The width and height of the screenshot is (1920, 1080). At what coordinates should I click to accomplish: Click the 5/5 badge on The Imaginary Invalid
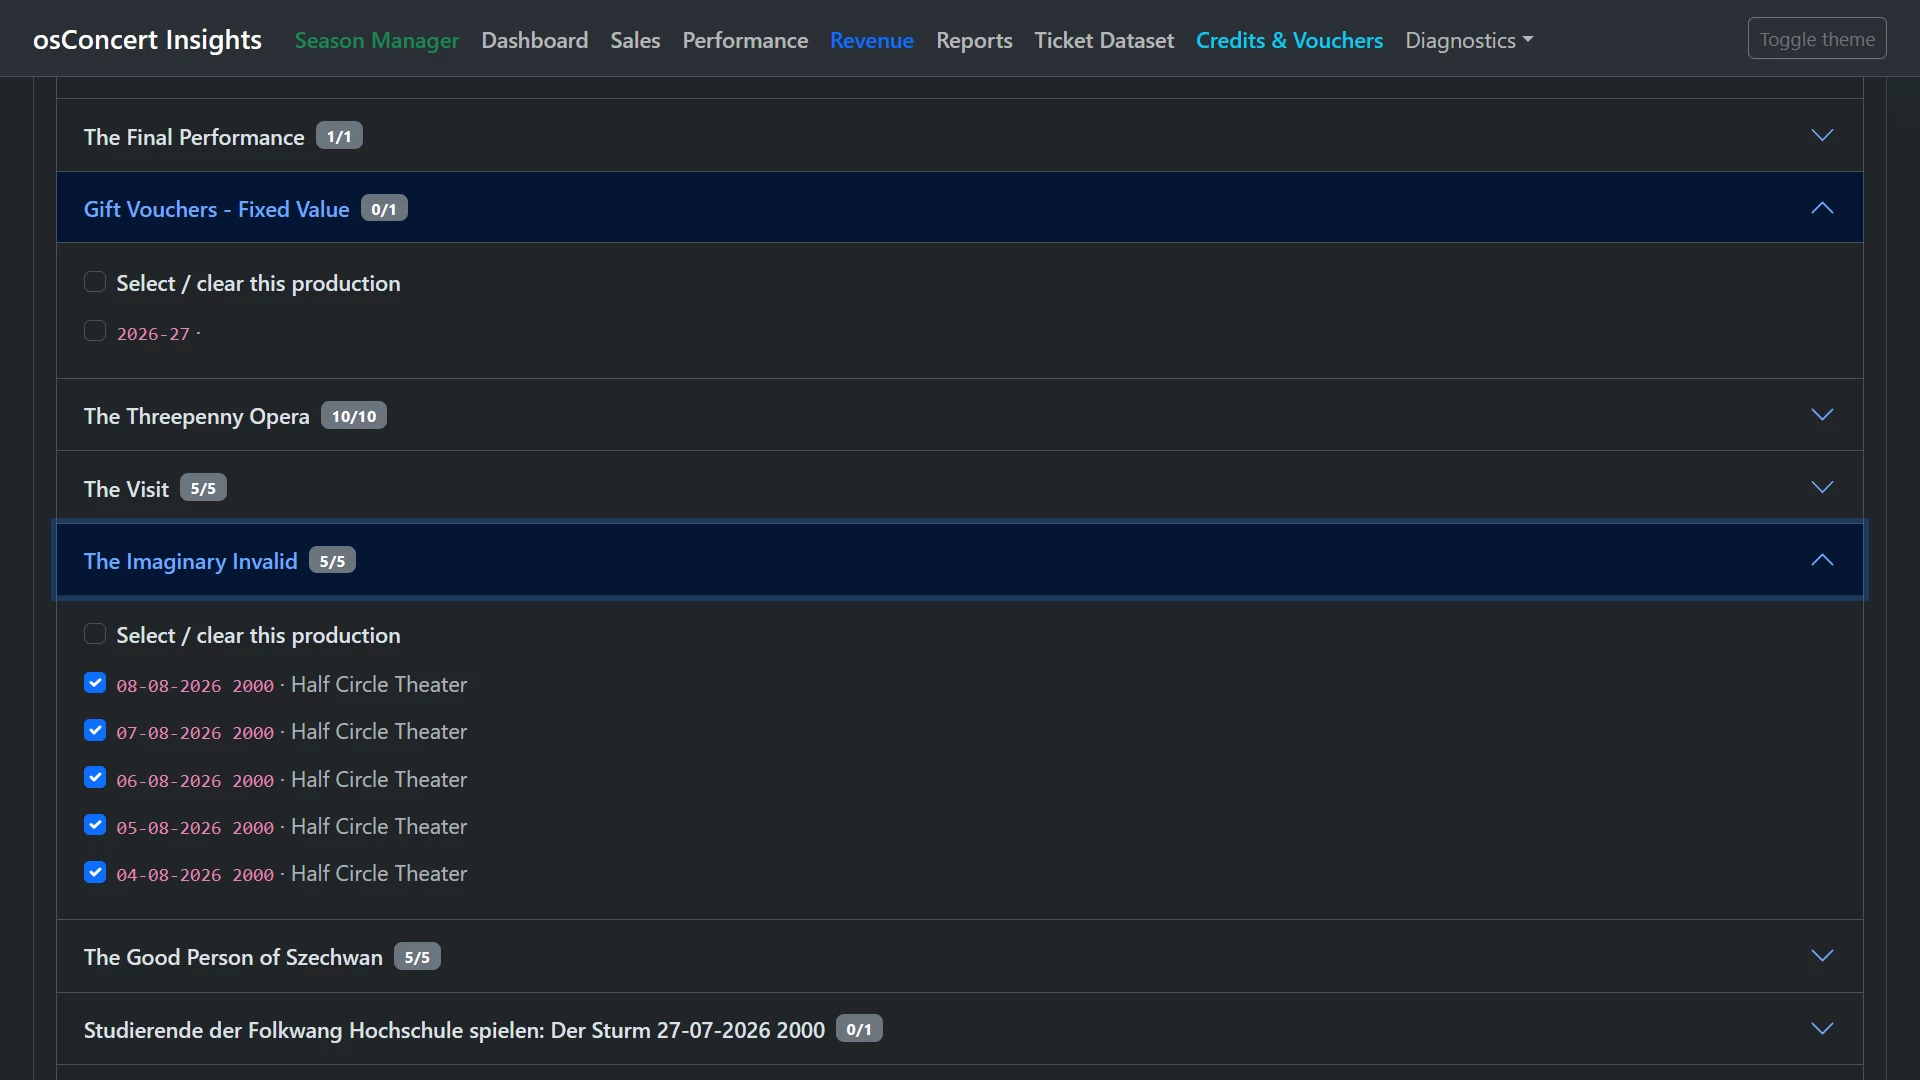click(332, 560)
